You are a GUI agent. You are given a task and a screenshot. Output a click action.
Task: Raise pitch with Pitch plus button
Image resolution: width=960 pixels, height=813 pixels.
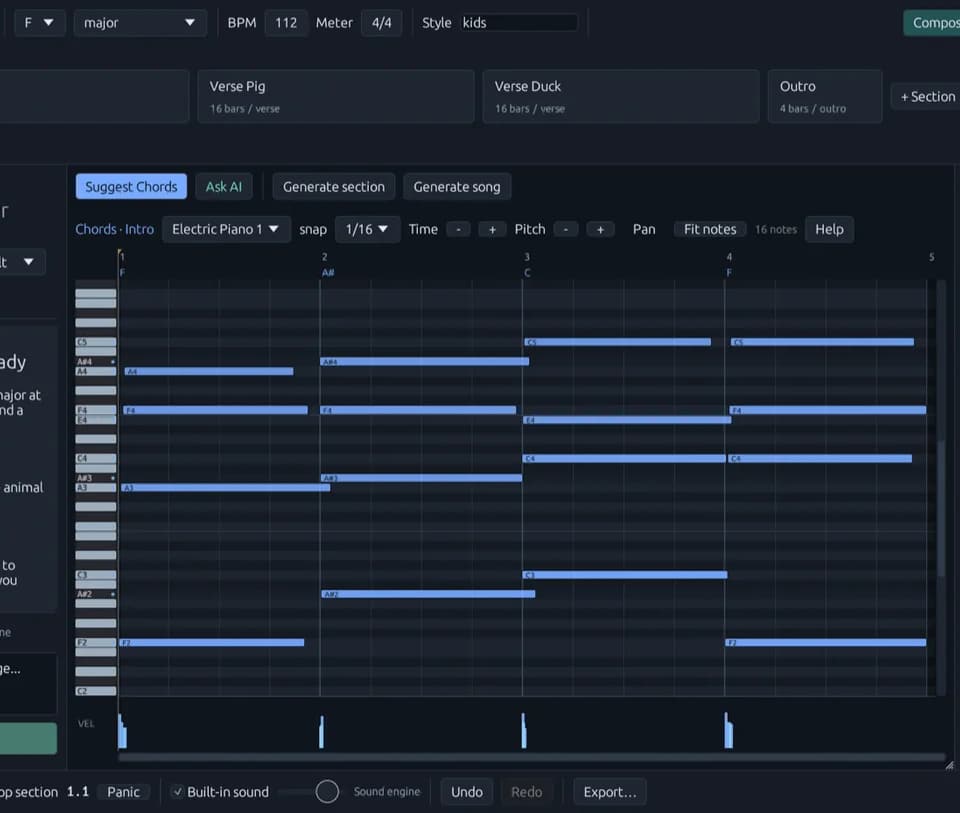pos(600,229)
